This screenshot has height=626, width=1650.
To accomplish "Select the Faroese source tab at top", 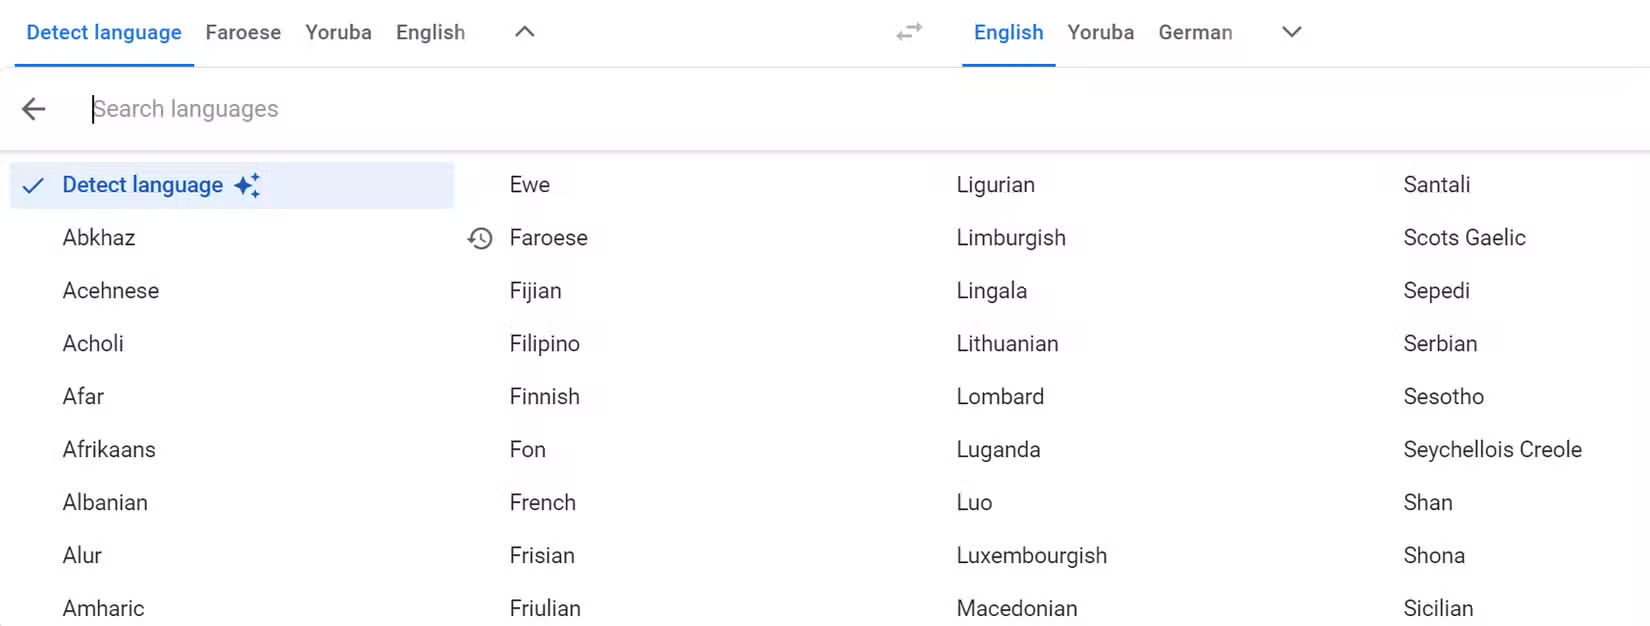I will click(x=243, y=33).
